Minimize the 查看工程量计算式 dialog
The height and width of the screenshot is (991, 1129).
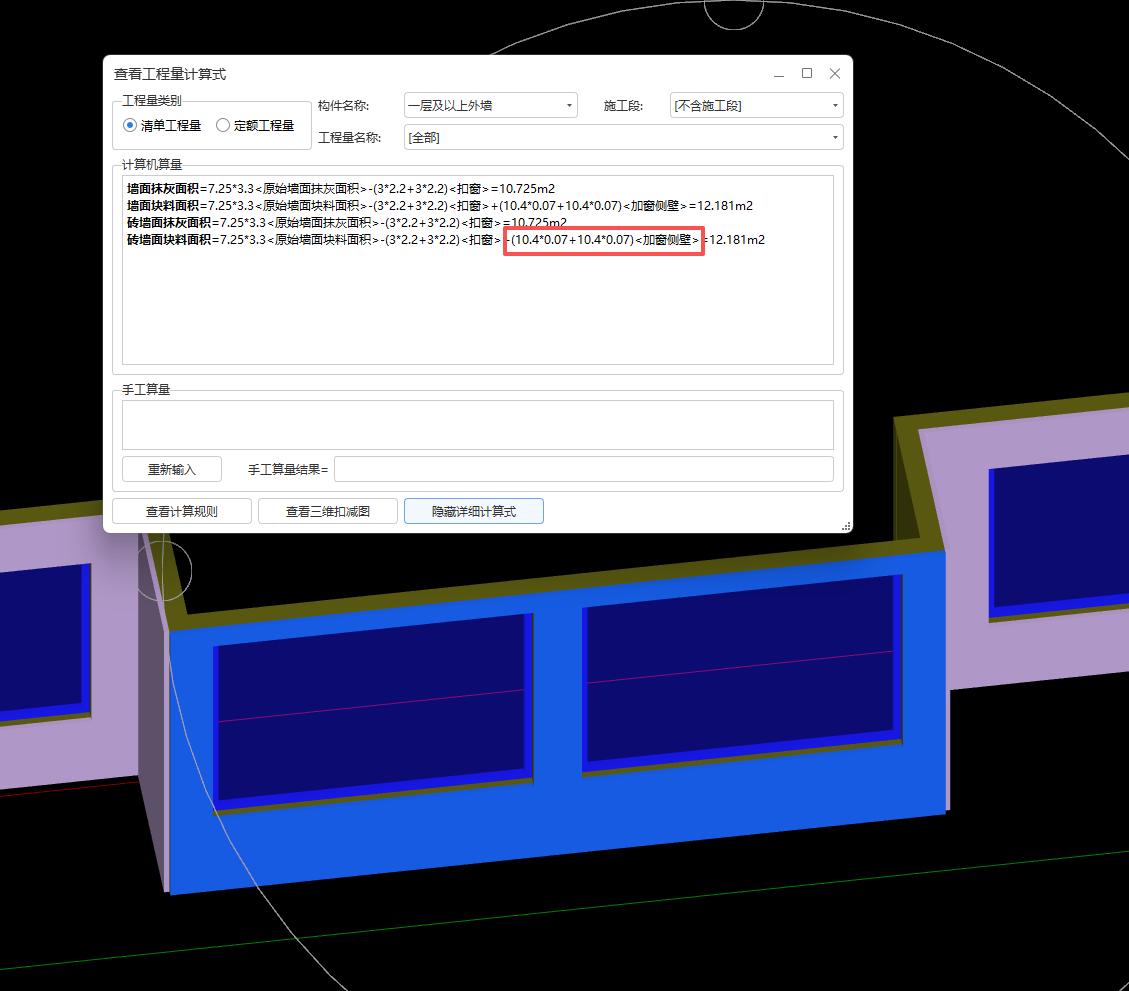778,73
